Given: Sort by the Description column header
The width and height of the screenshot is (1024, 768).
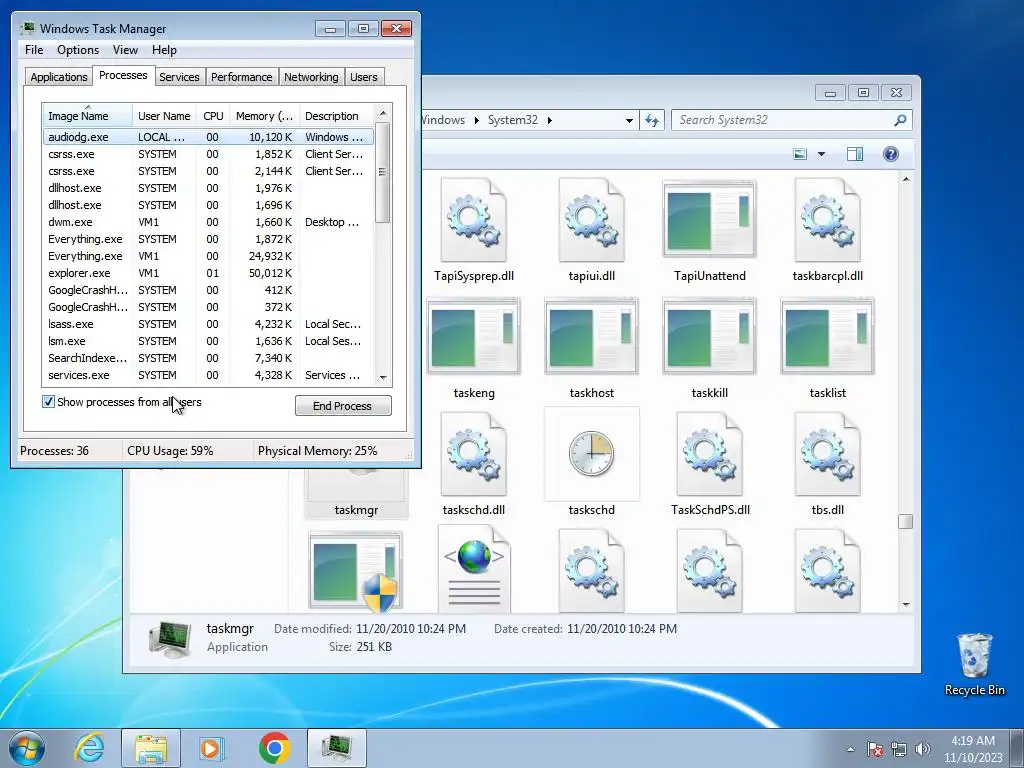Looking at the screenshot, I should pyautogui.click(x=336, y=116).
